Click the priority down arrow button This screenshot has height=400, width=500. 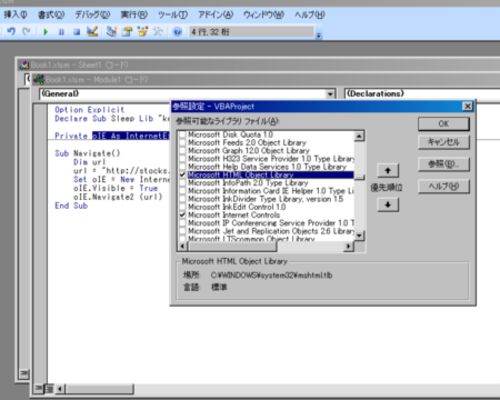point(388,205)
